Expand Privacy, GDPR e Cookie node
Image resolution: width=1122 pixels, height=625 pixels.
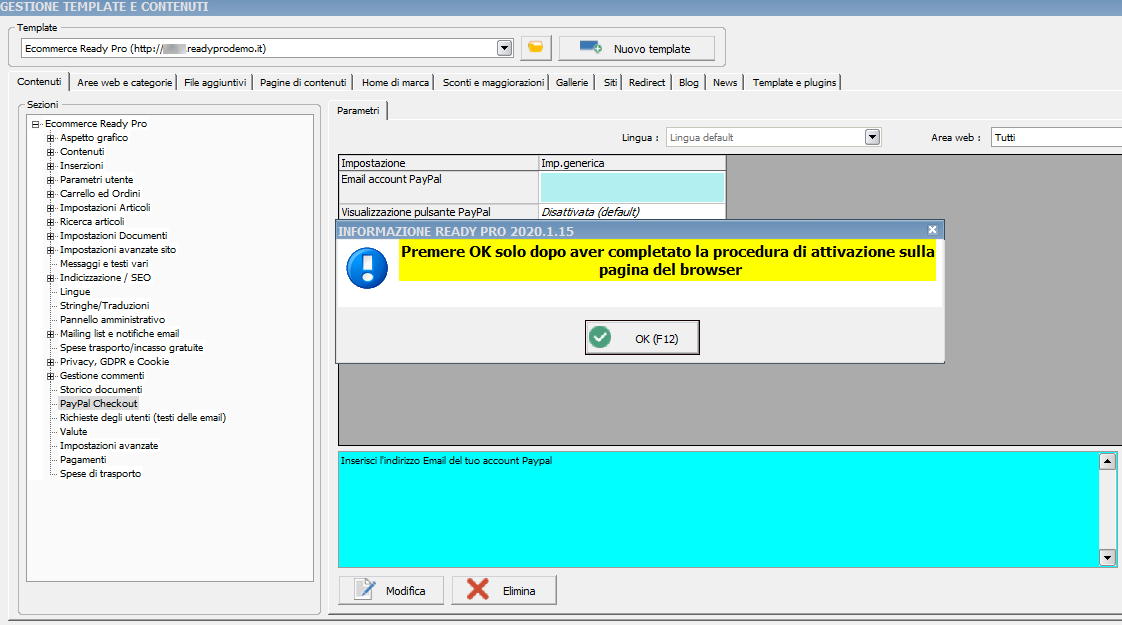(51, 362)
